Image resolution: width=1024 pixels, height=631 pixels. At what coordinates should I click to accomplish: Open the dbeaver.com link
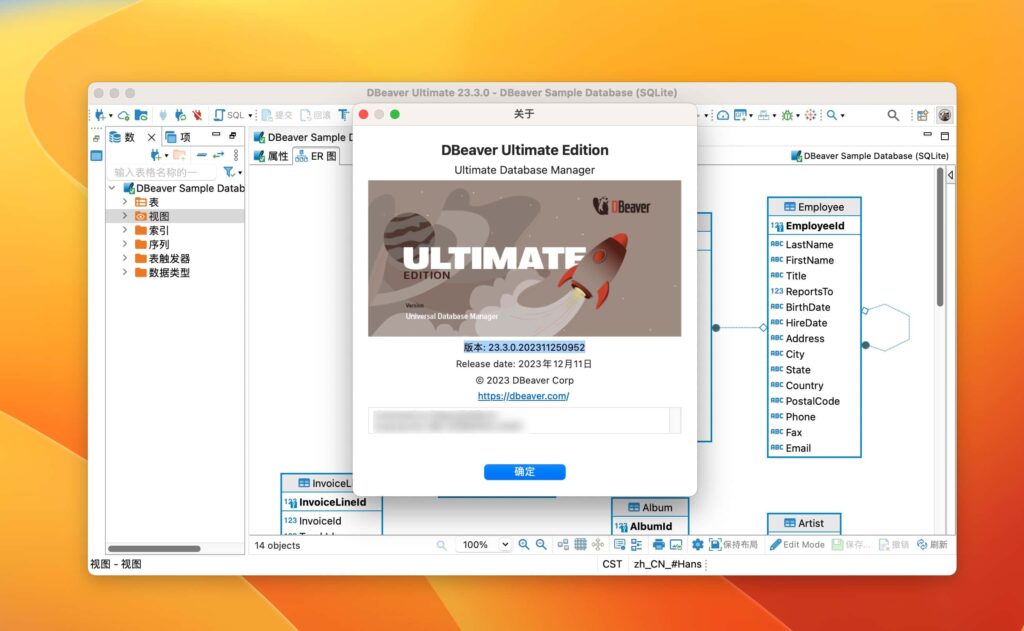point(524,395)
